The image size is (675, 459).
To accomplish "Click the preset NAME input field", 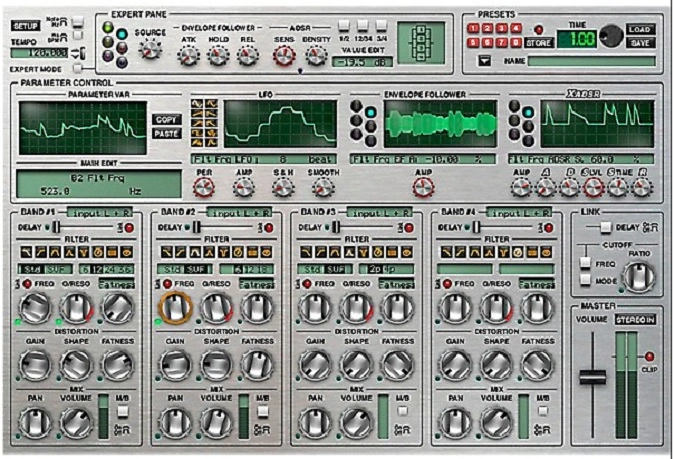I will (591, 61).
